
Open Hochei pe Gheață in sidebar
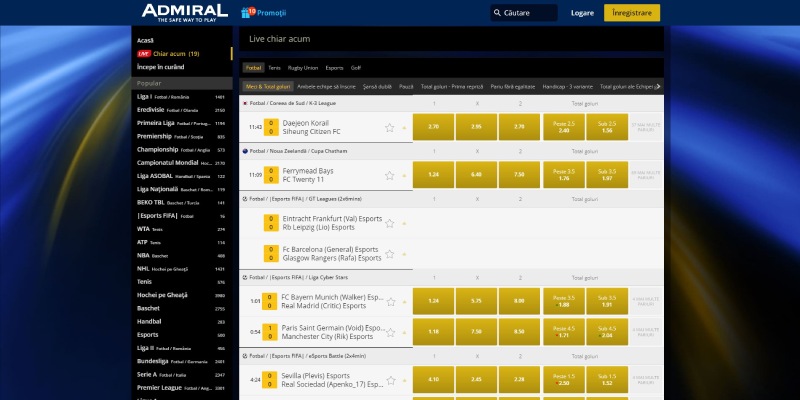(181, 295)
